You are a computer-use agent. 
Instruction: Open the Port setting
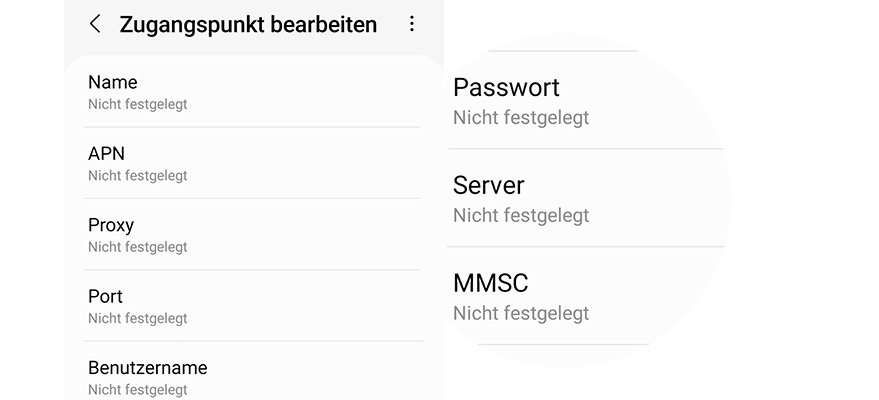[x=105, y=296]
